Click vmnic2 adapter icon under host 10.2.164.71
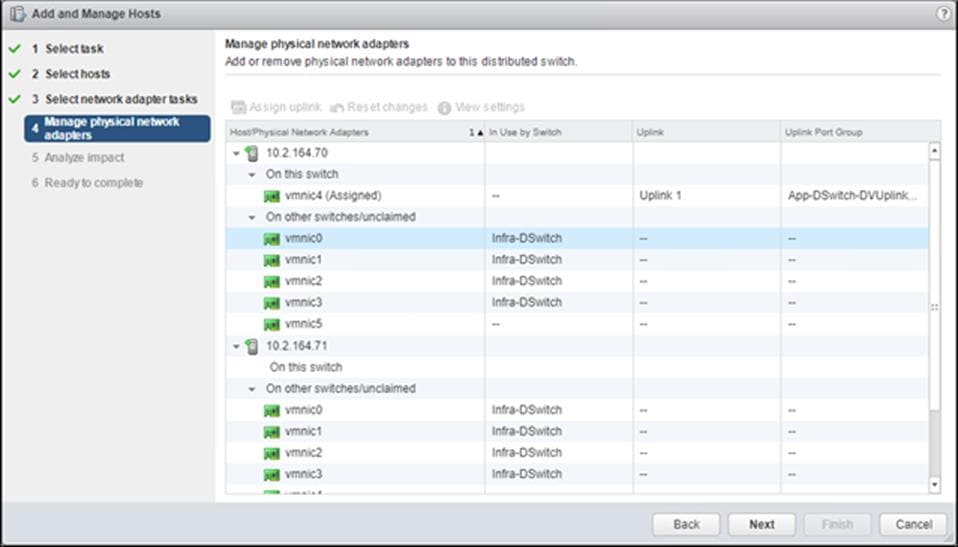The width and height of the screenshot is (958, 547). click(272, 453)
